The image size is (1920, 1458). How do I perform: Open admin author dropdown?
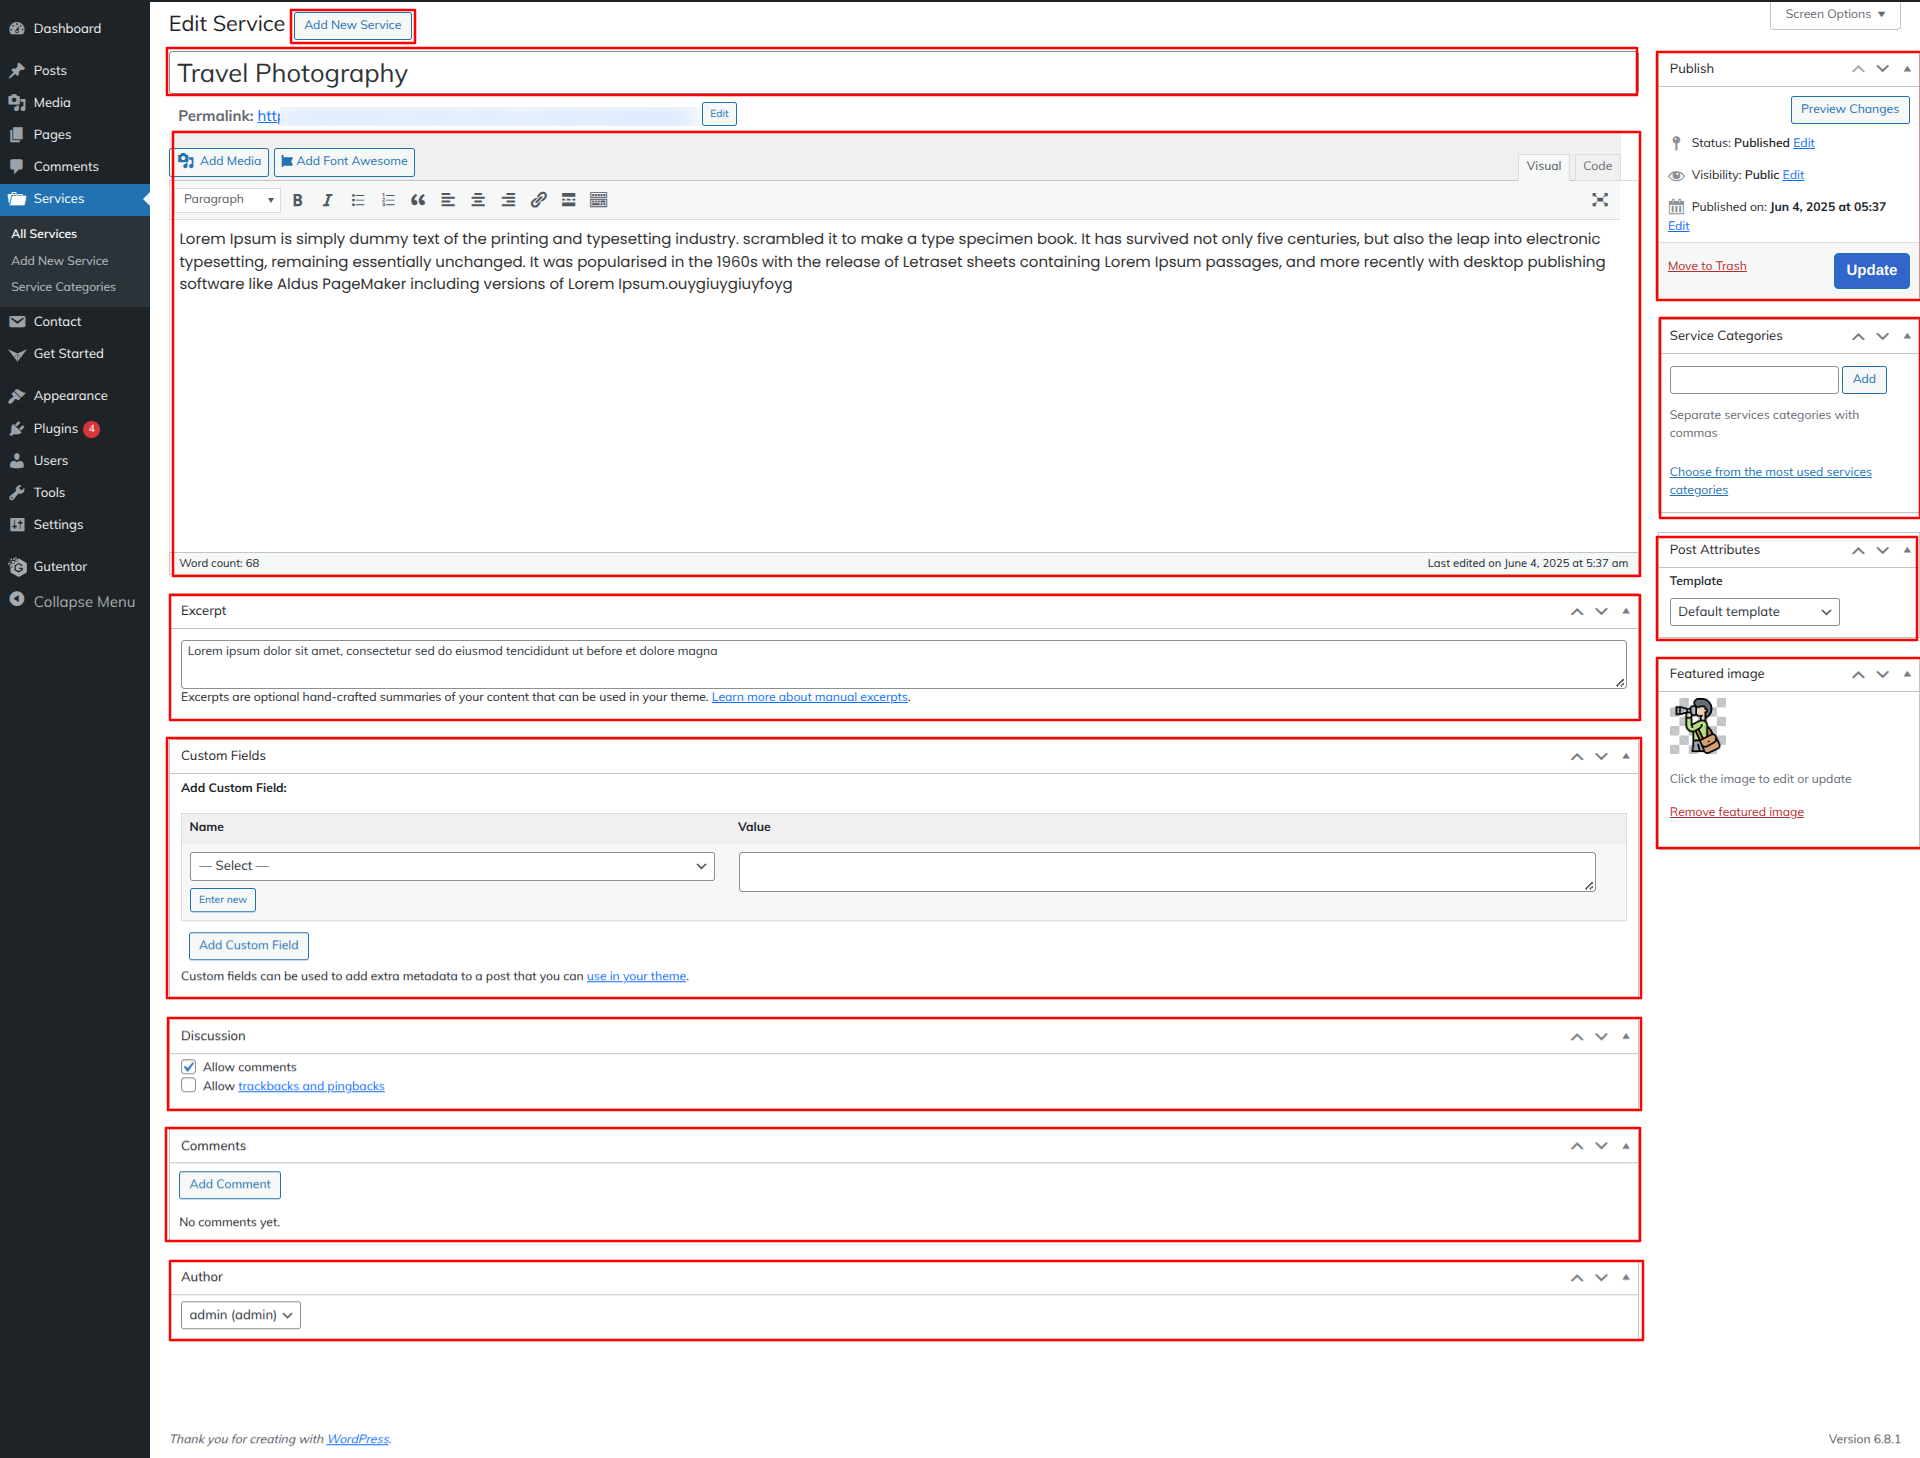[x=240, y=1315]
